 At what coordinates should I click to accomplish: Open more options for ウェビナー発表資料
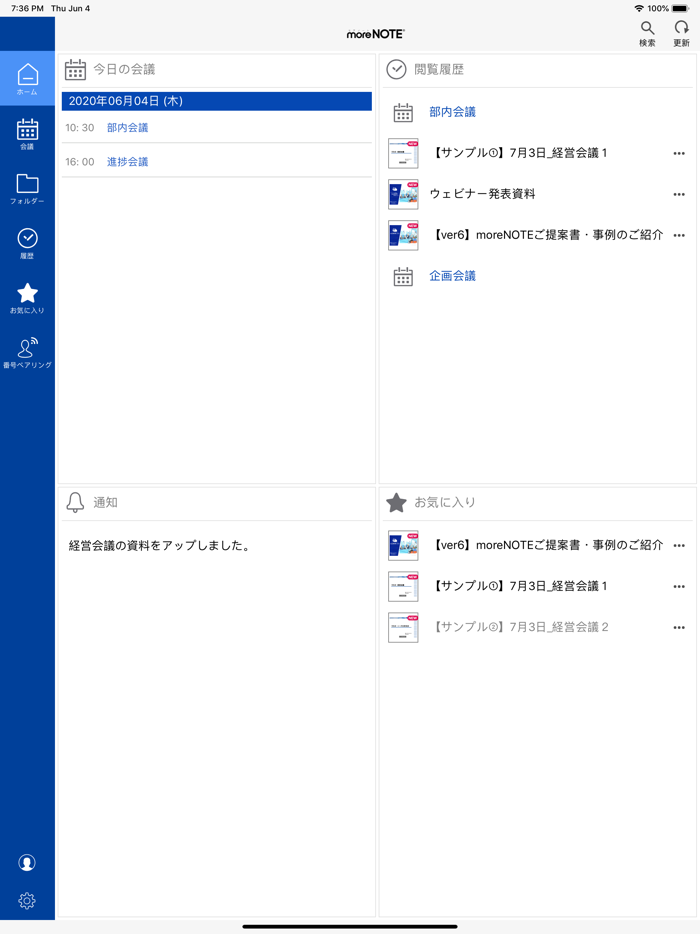[x=679, y=194]
